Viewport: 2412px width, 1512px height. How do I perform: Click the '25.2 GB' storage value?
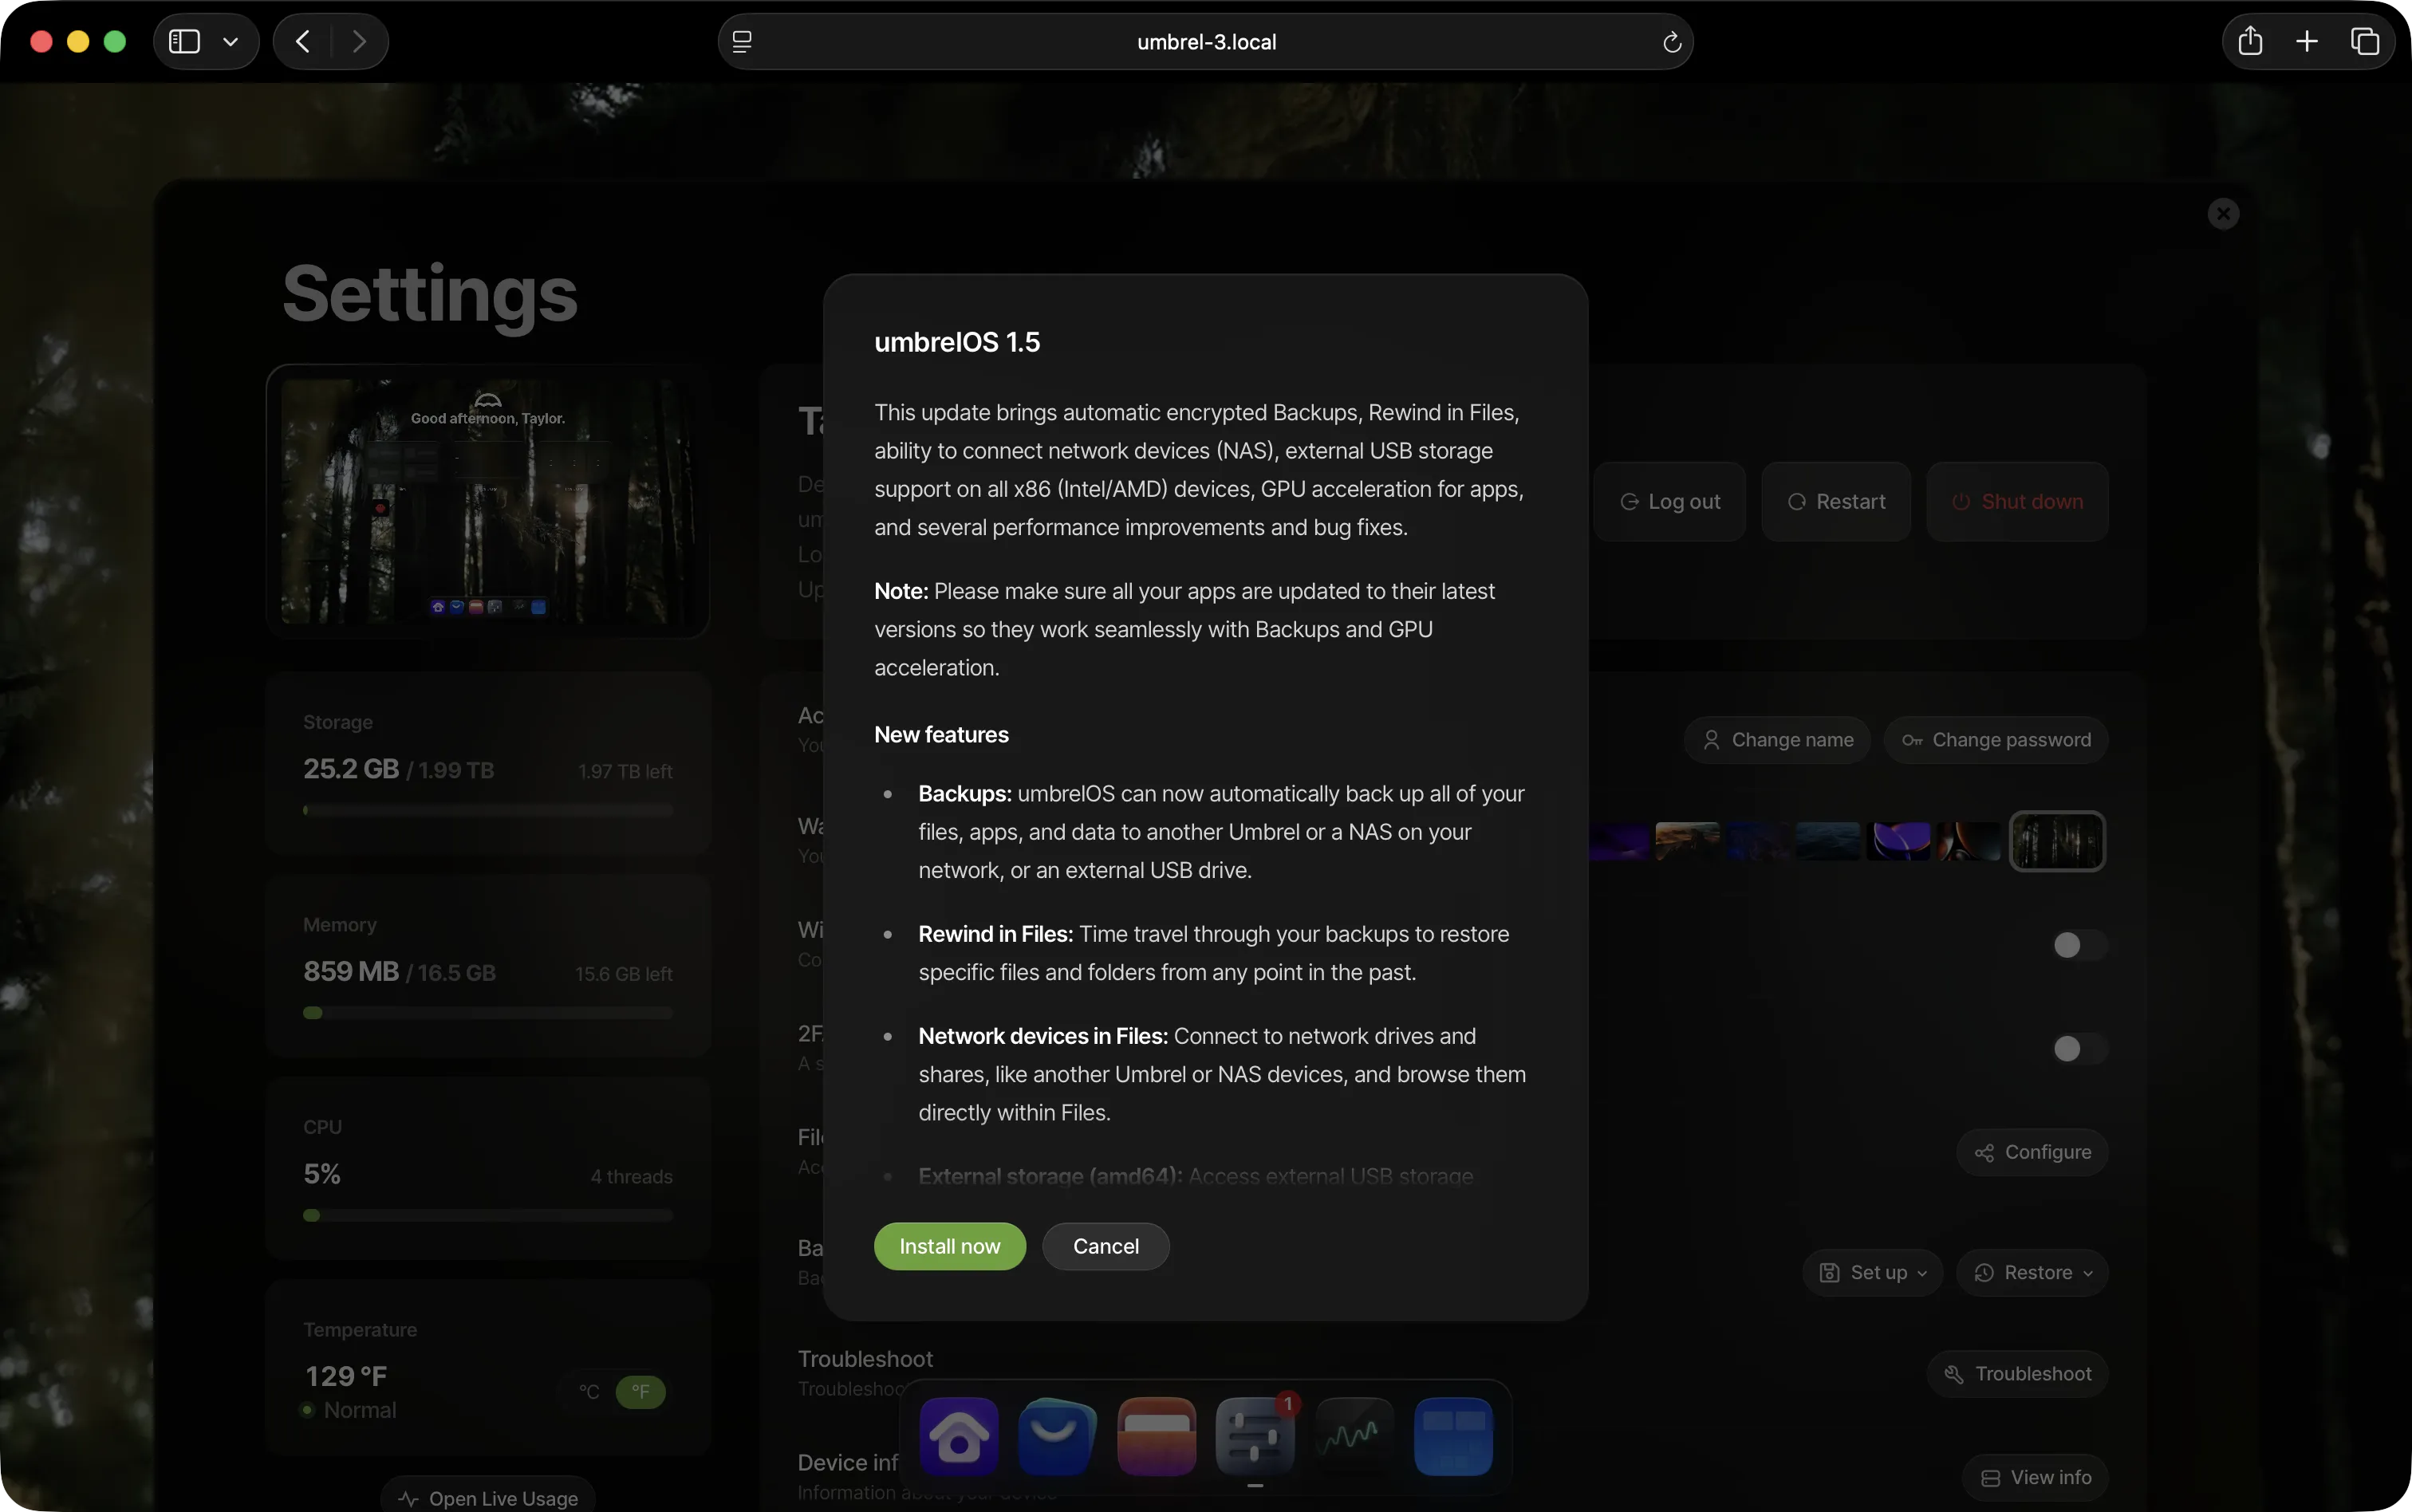[x=351, y=768]
